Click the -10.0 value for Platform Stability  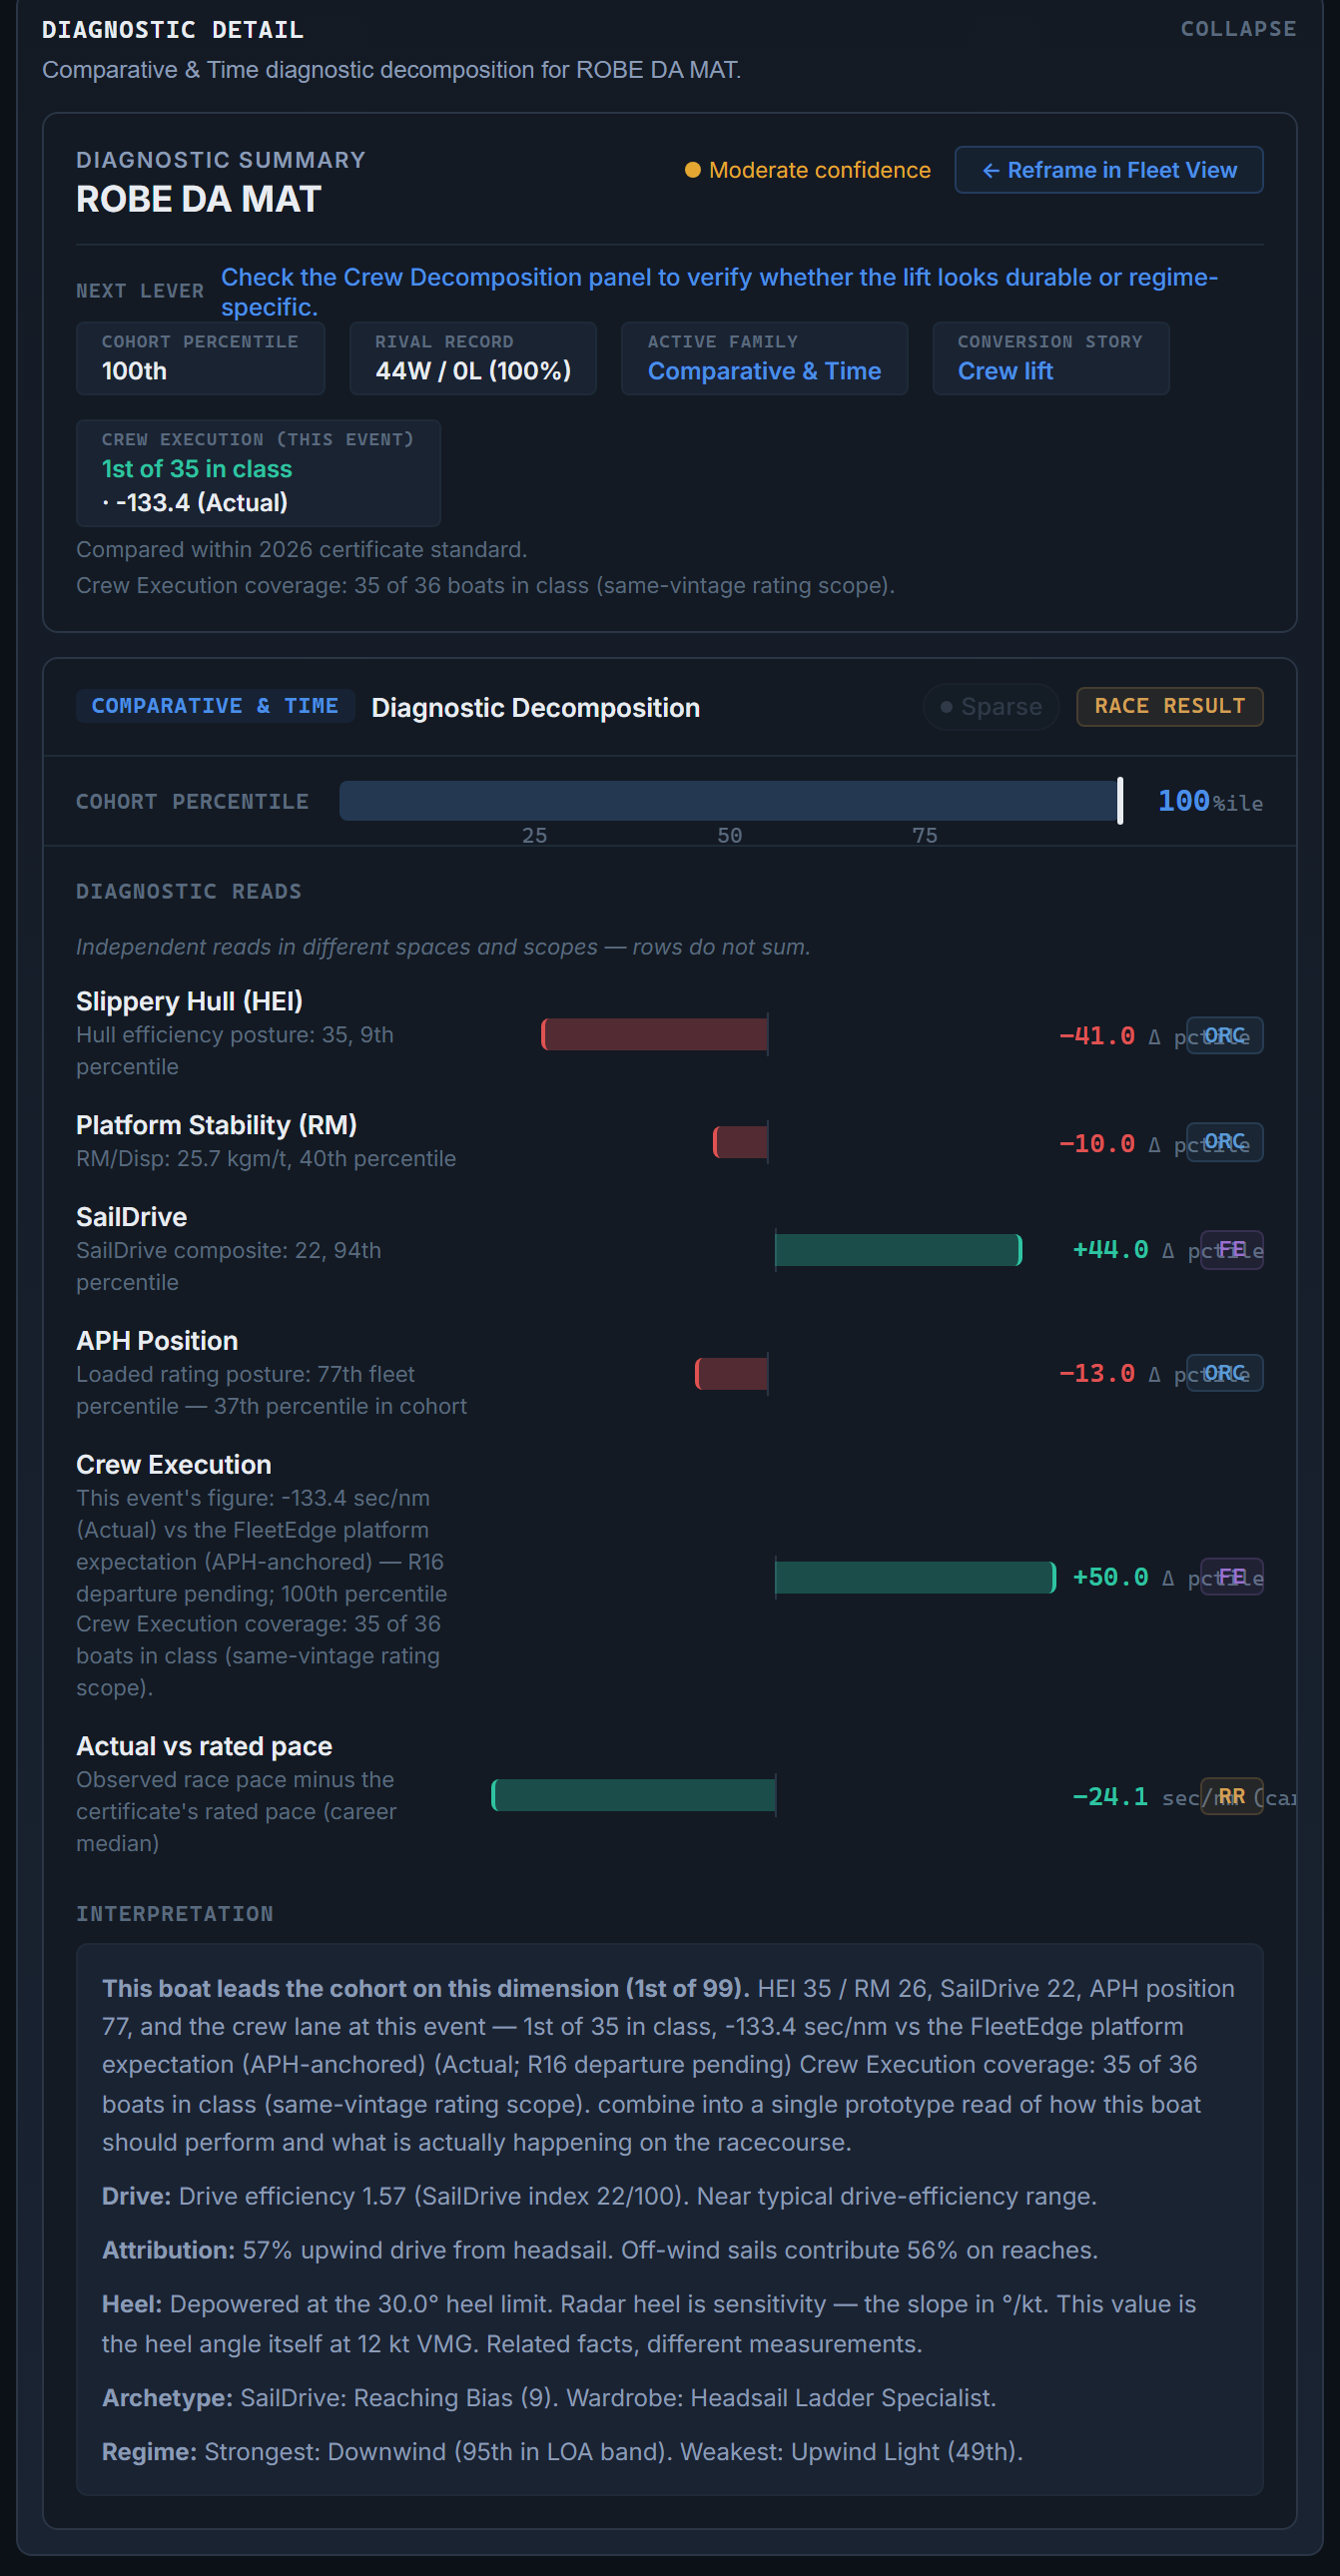1097,1143
